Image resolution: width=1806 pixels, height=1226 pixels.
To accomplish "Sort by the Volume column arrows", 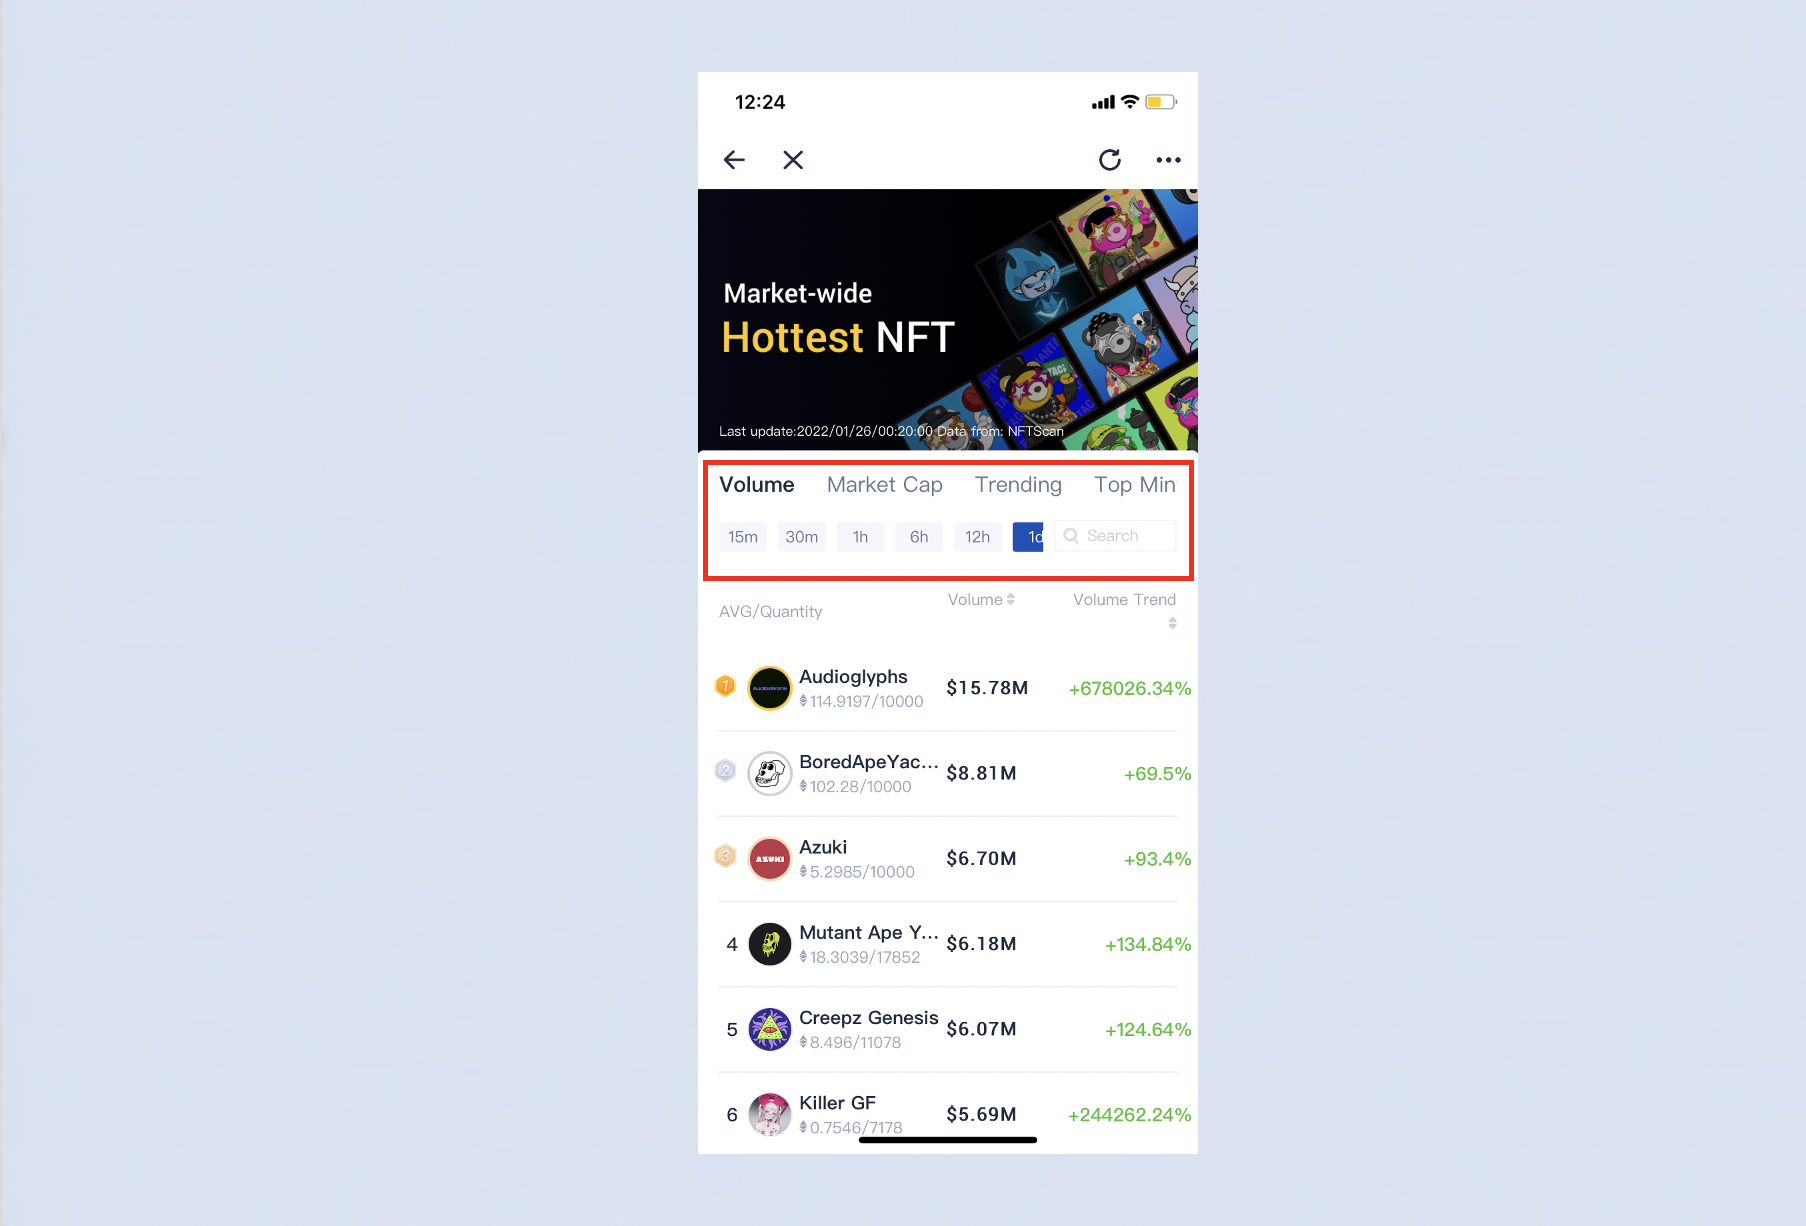I will pos(1011,599).
